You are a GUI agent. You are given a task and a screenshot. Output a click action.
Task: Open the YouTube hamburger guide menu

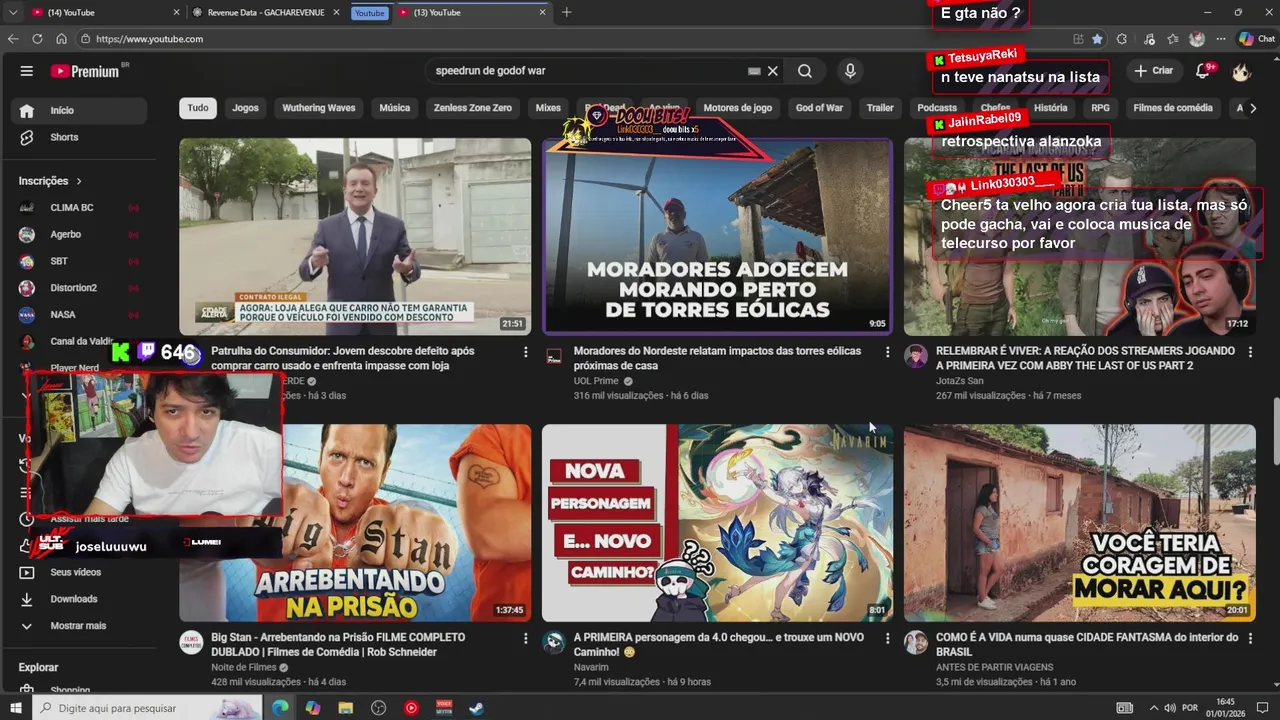[x=27, y=71]
